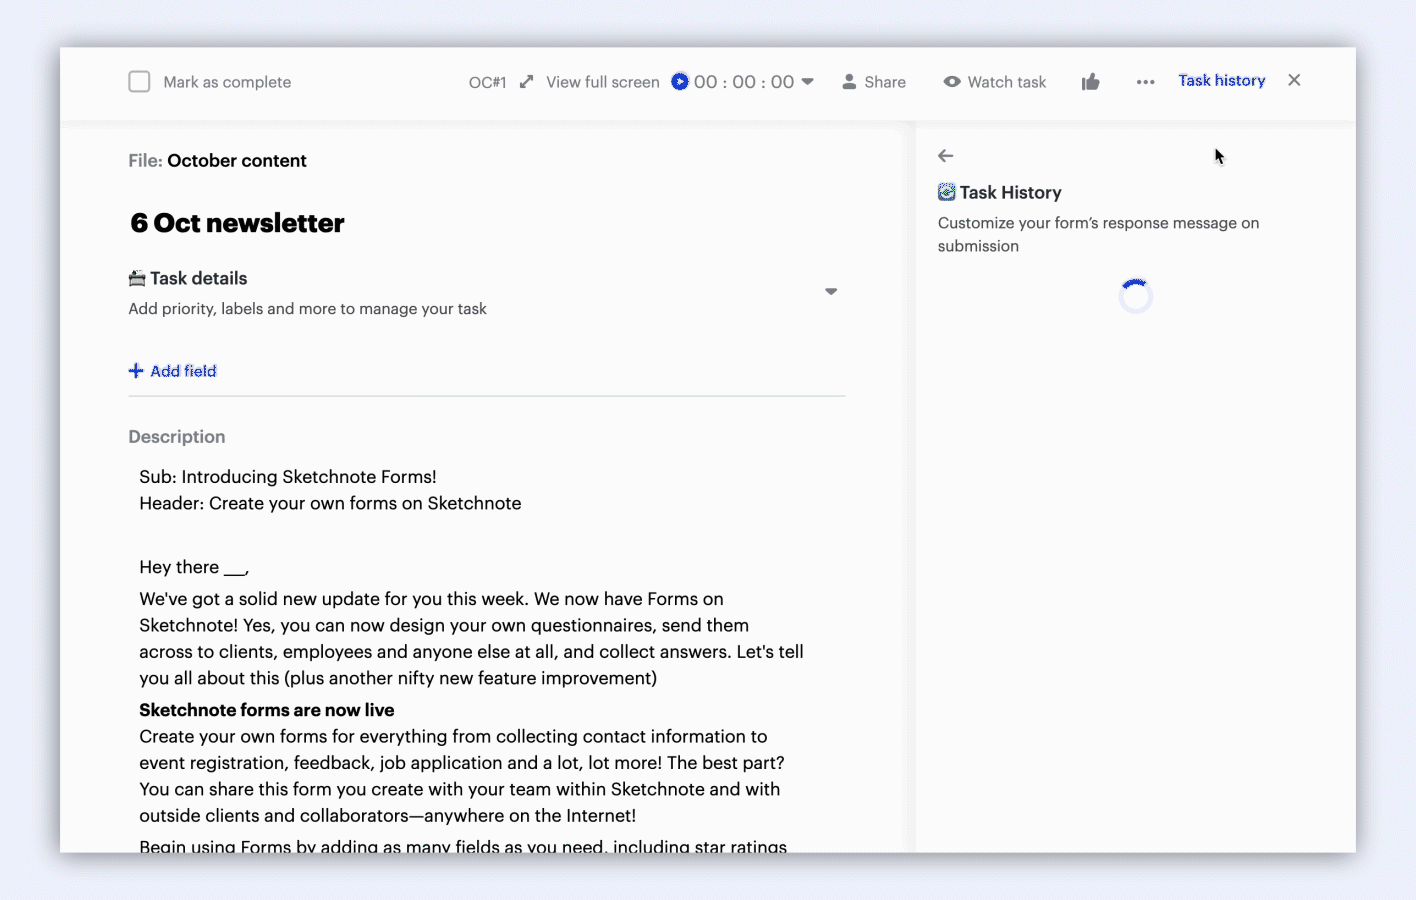Click the Share person icon
1416x900 pixels.
point(849,82)
